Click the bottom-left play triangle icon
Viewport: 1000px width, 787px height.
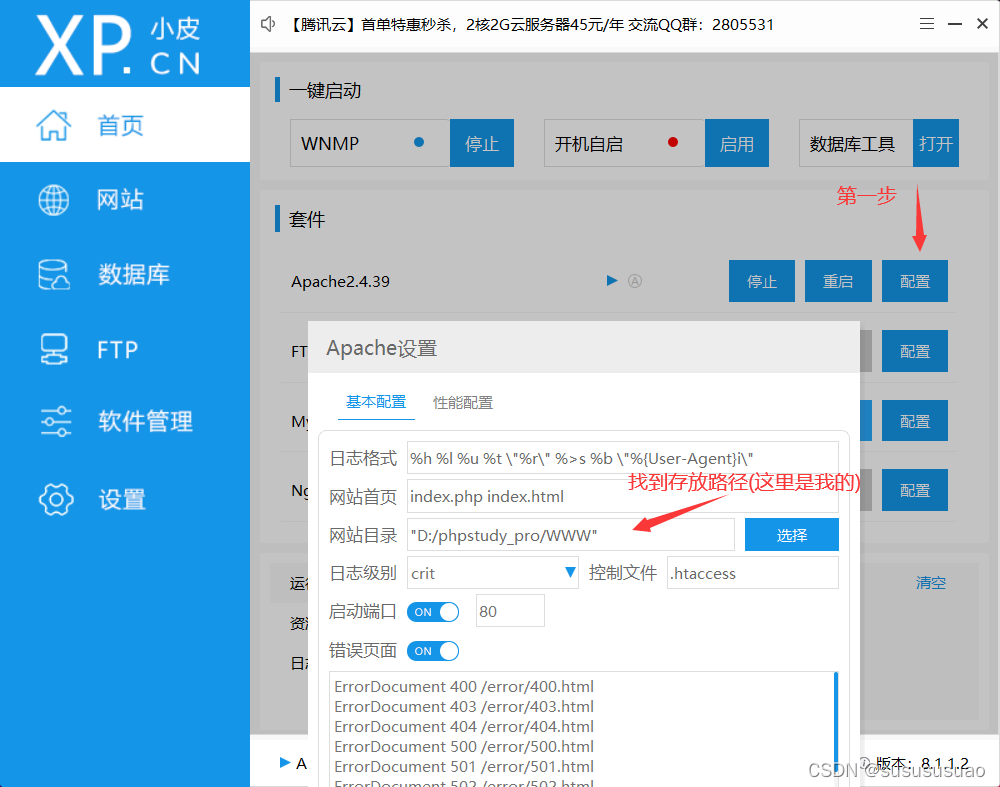[x=285, y=762]
